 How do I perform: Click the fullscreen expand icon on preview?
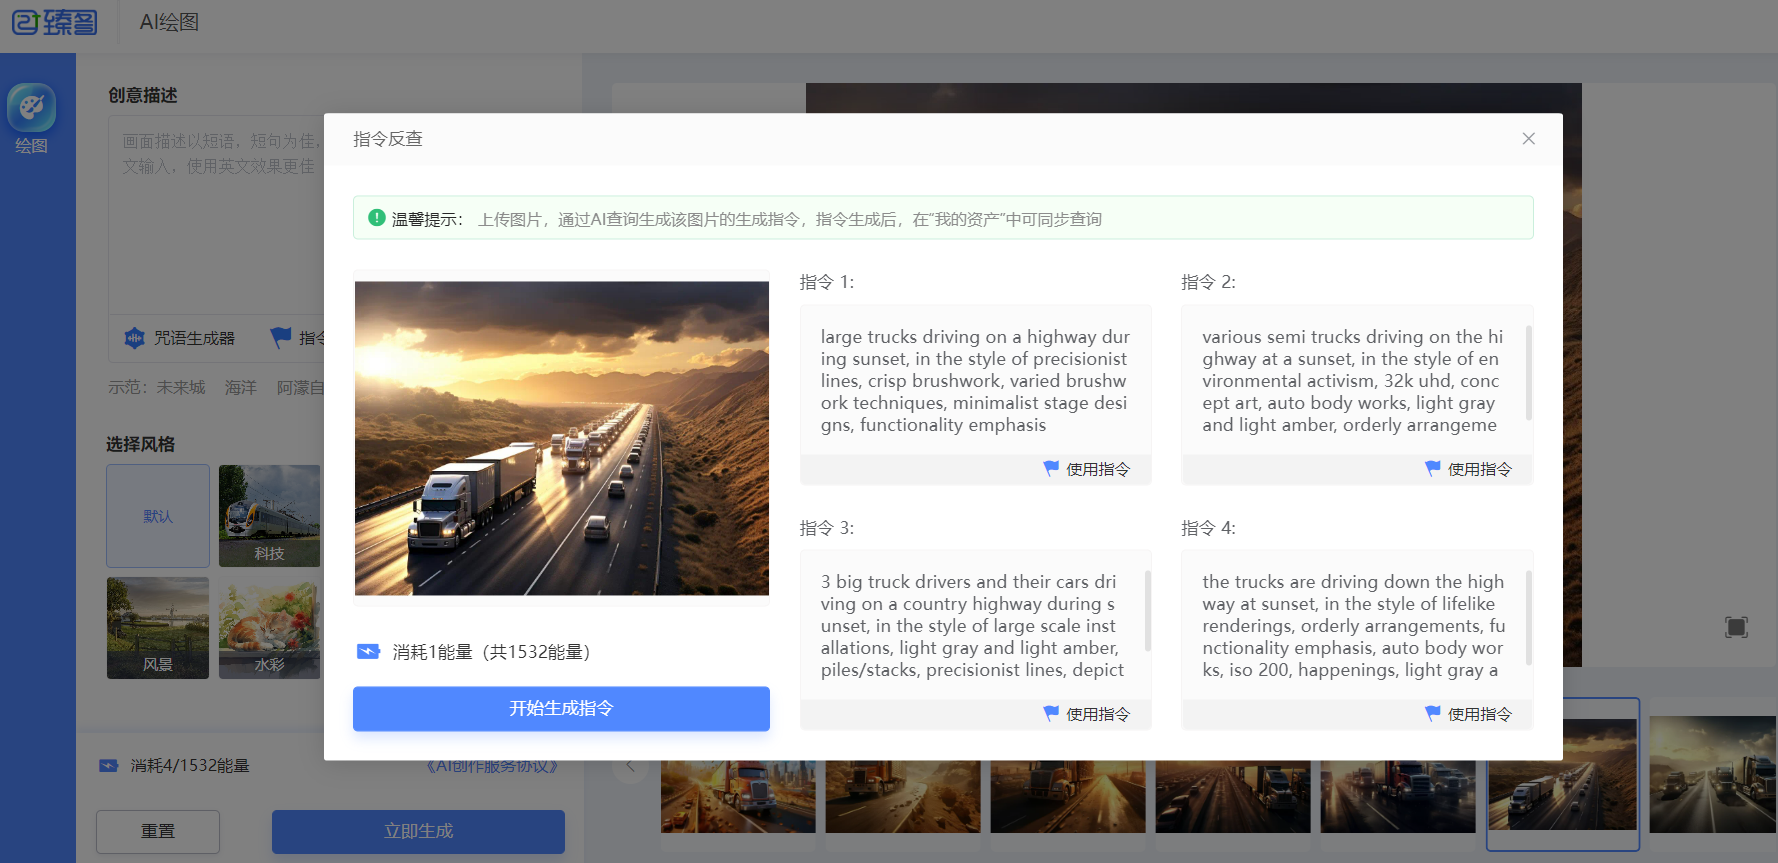tap(1736, 627)
